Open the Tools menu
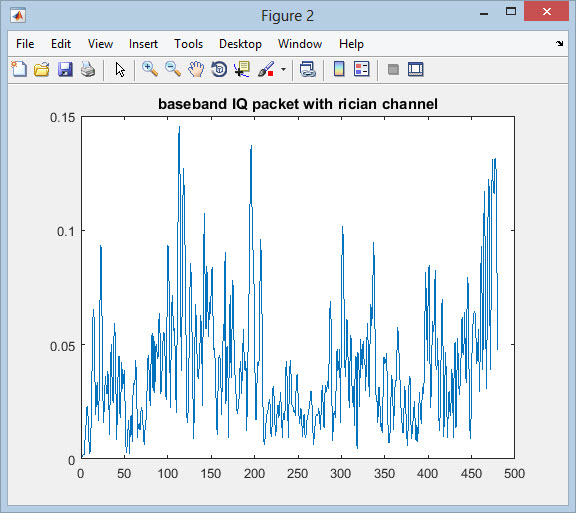 pyautogui.click(x=188, y=44)
